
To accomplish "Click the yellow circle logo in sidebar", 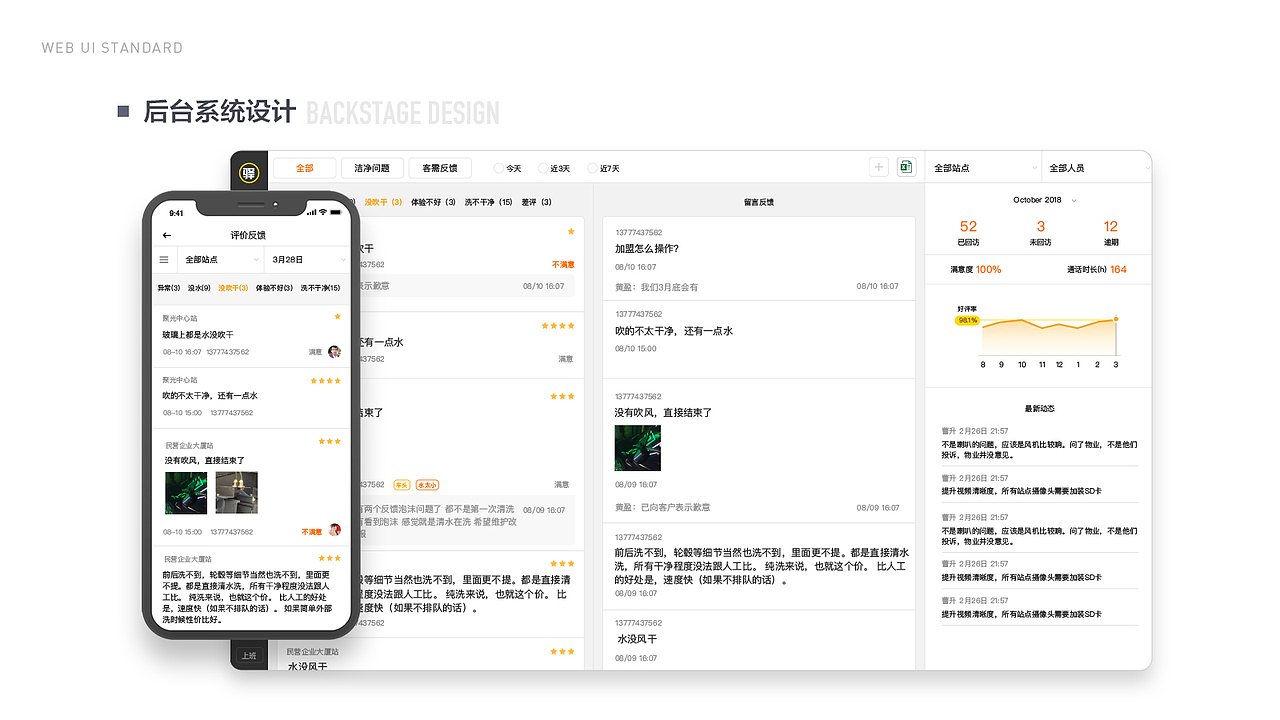I will (x=249, y=172).
